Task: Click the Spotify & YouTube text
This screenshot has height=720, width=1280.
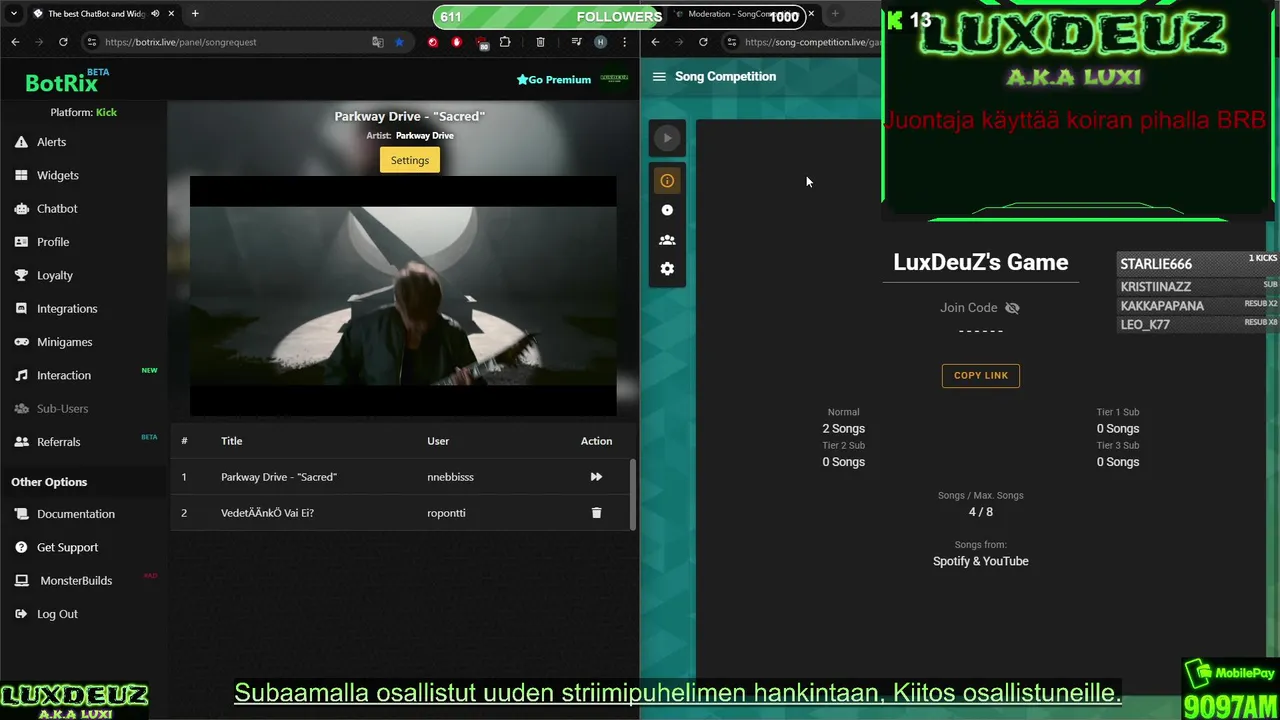Action: 981,561
